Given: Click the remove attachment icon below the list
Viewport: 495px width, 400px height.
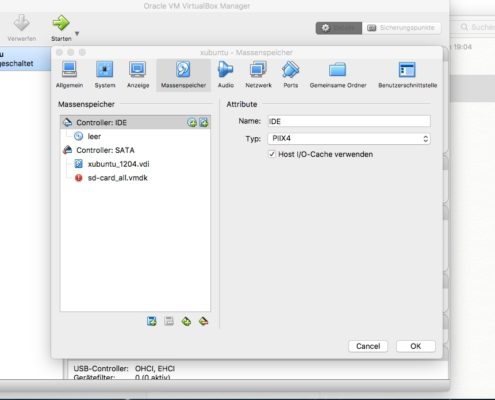Looking at the screenshot, I should (169, 321).
